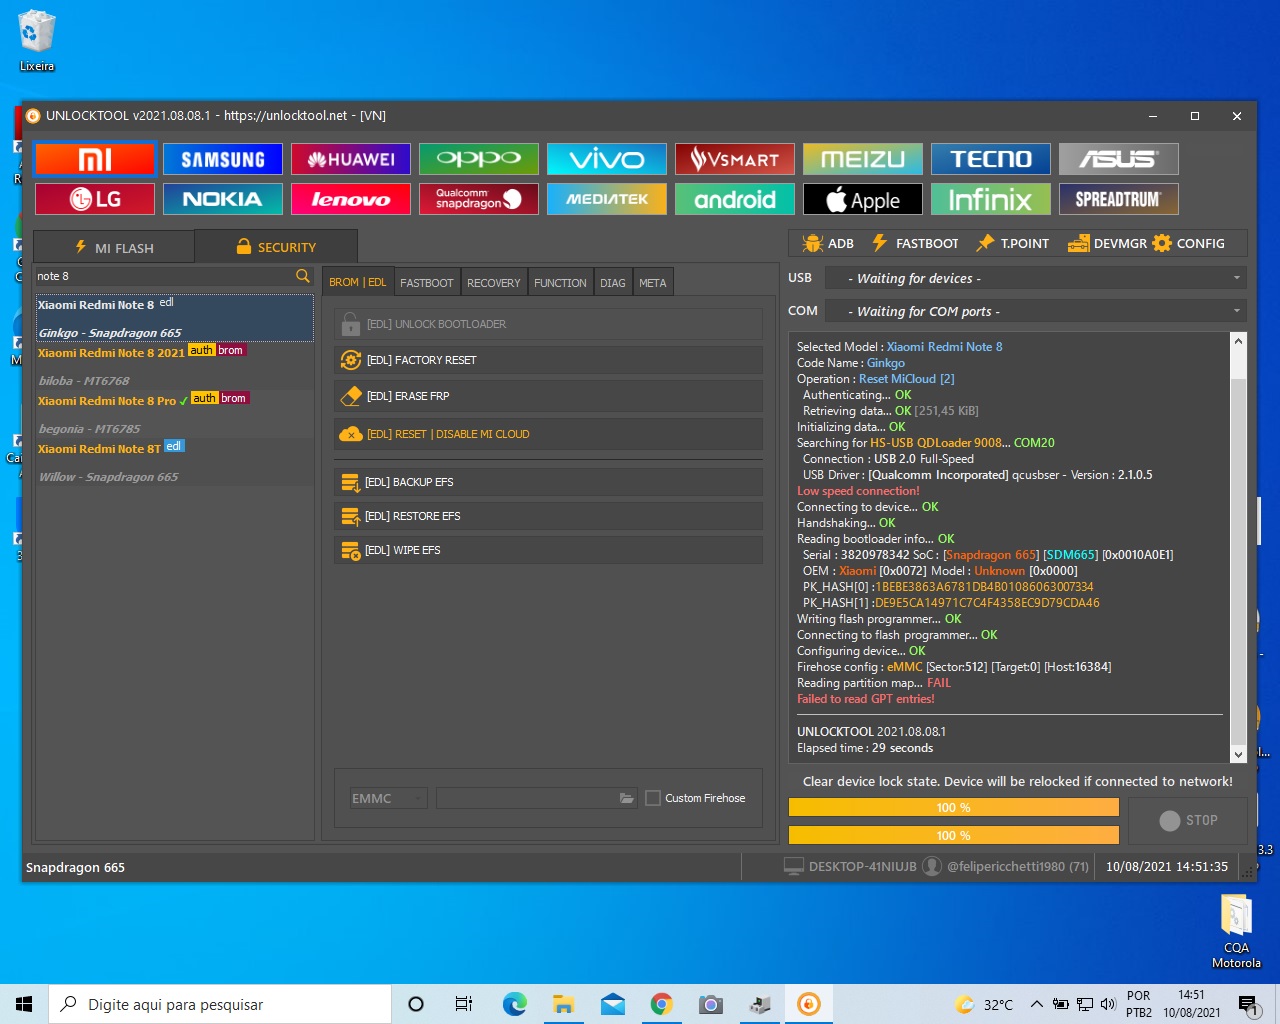Image resolution: width=1280 pixels, height=1024 pixels.
Task: Launch DEVMGR device manager
Action: [1107, 243]
